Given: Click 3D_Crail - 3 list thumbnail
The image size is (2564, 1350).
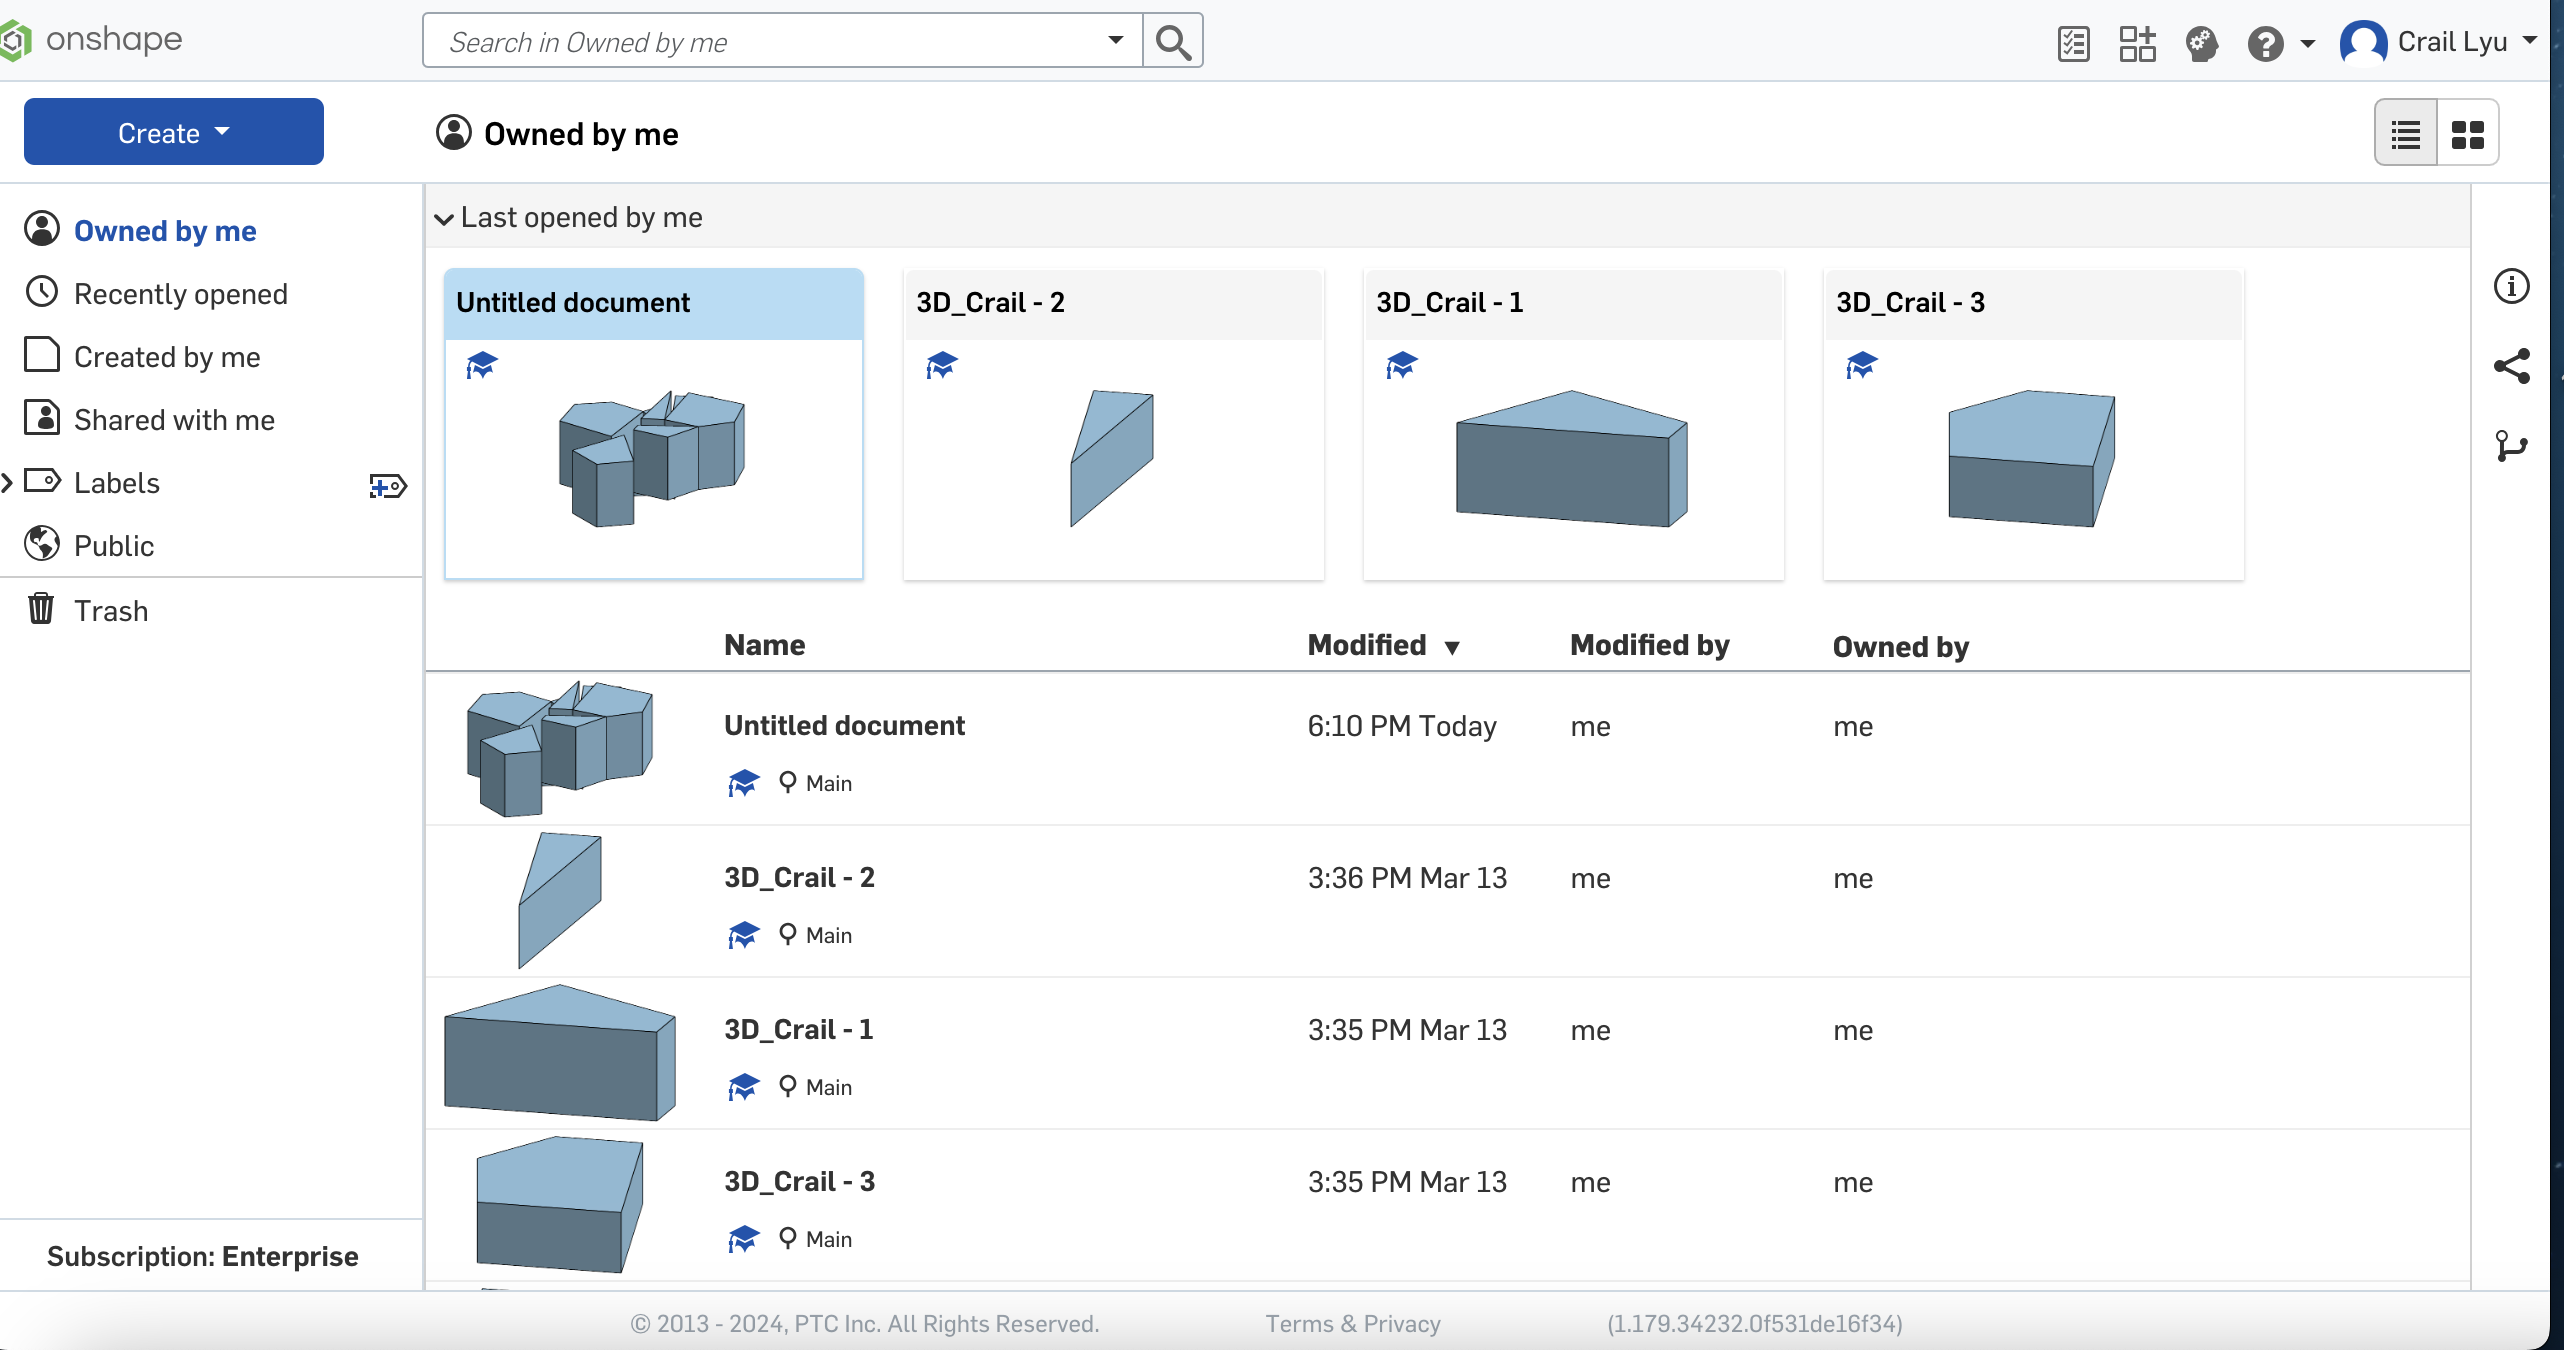Looking at the screenshot, I should pyautogui.click(x=560, y=1204).
